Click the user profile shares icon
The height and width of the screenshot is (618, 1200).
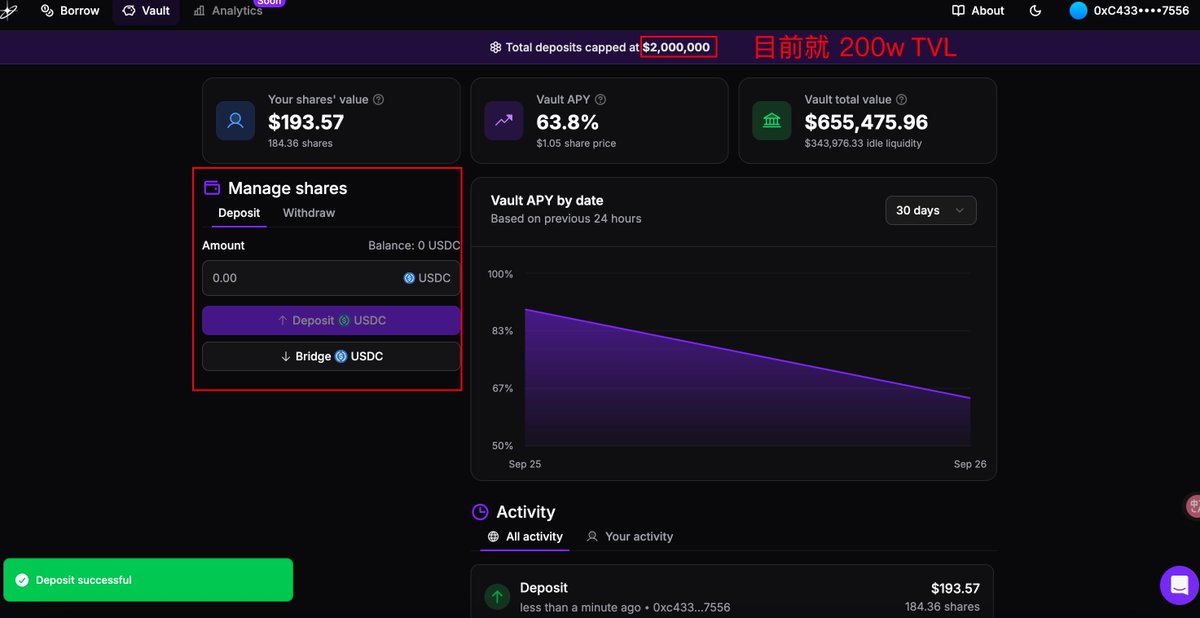coord(235,121)
